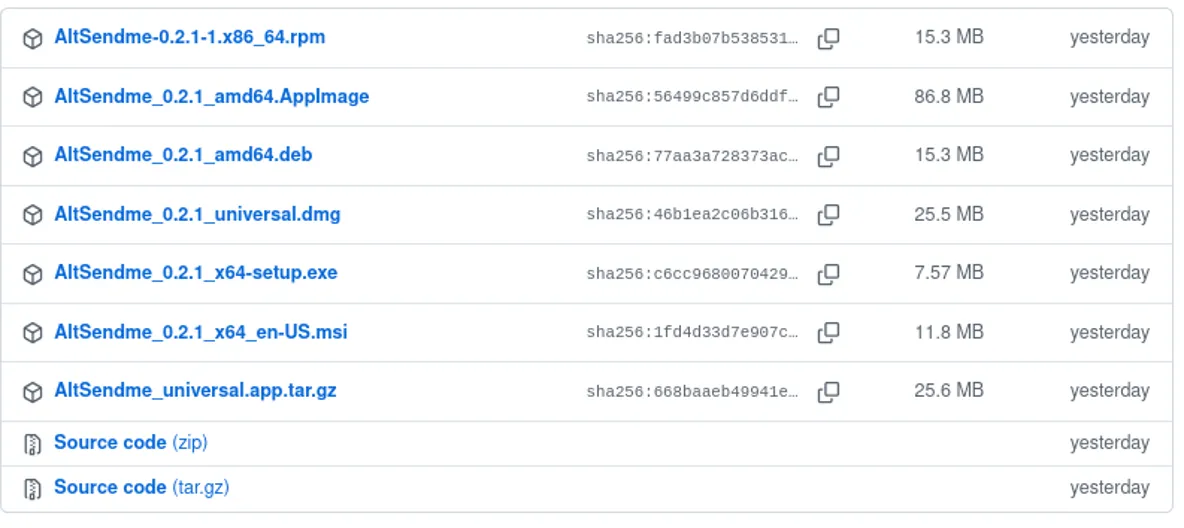
Task: Copy SHA256 hash for the amd64.deb file
Action: [828, 156]
